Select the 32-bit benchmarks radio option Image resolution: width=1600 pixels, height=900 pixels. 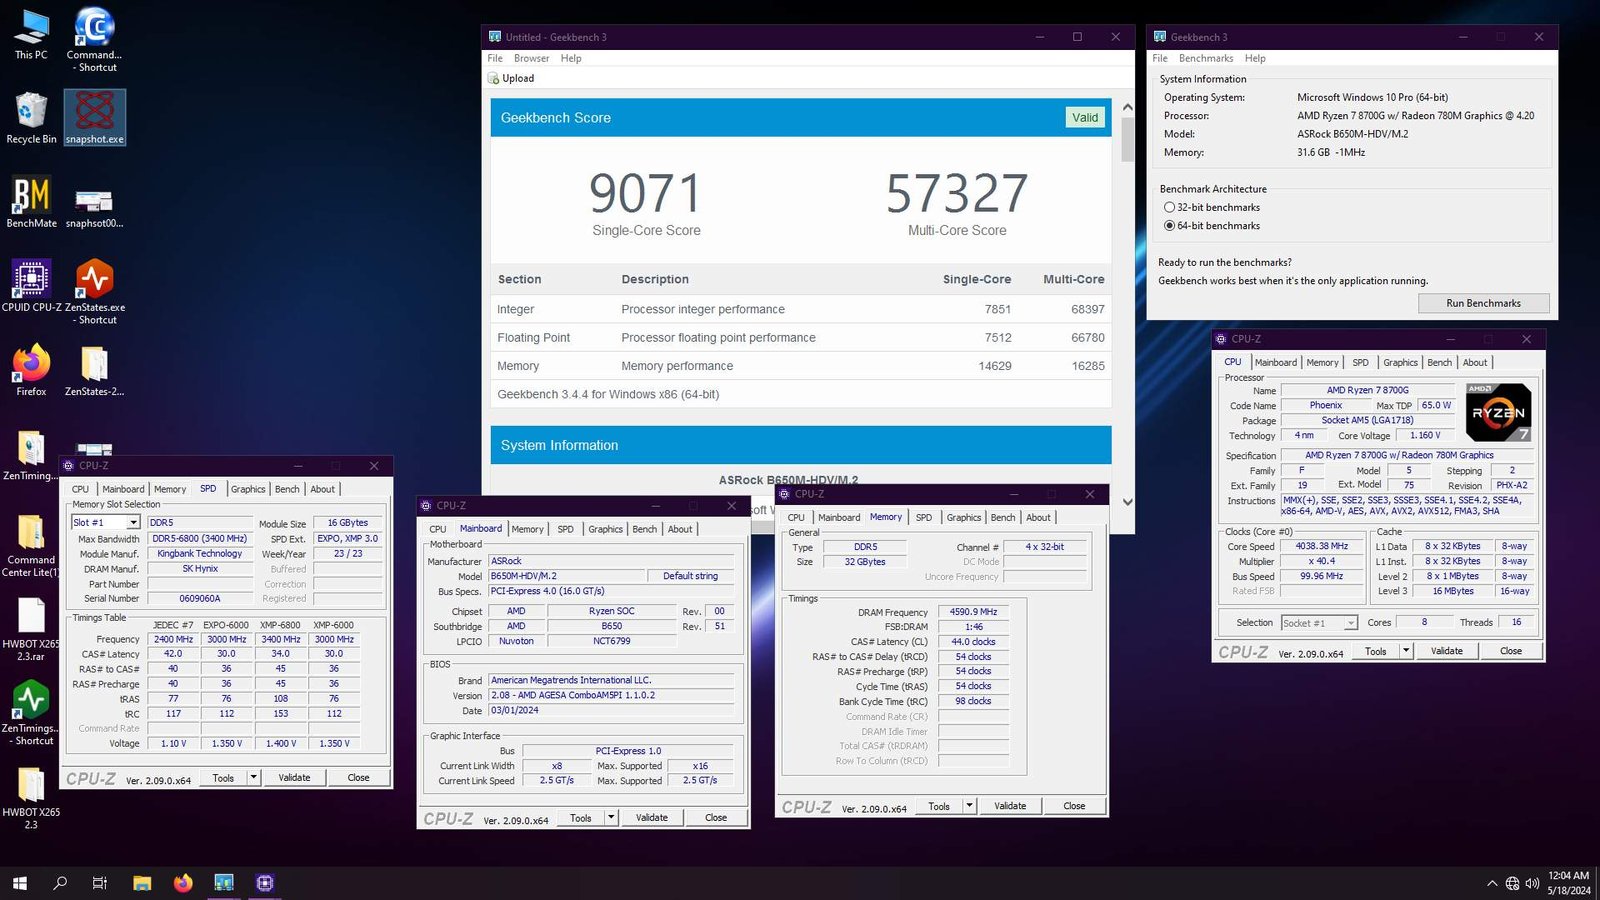click(1169, 207)
